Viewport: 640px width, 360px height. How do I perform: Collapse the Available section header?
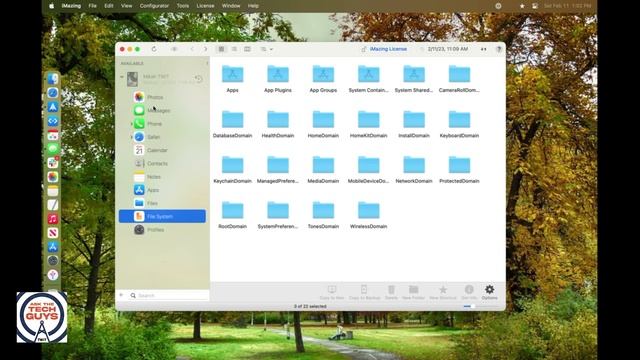207,63
